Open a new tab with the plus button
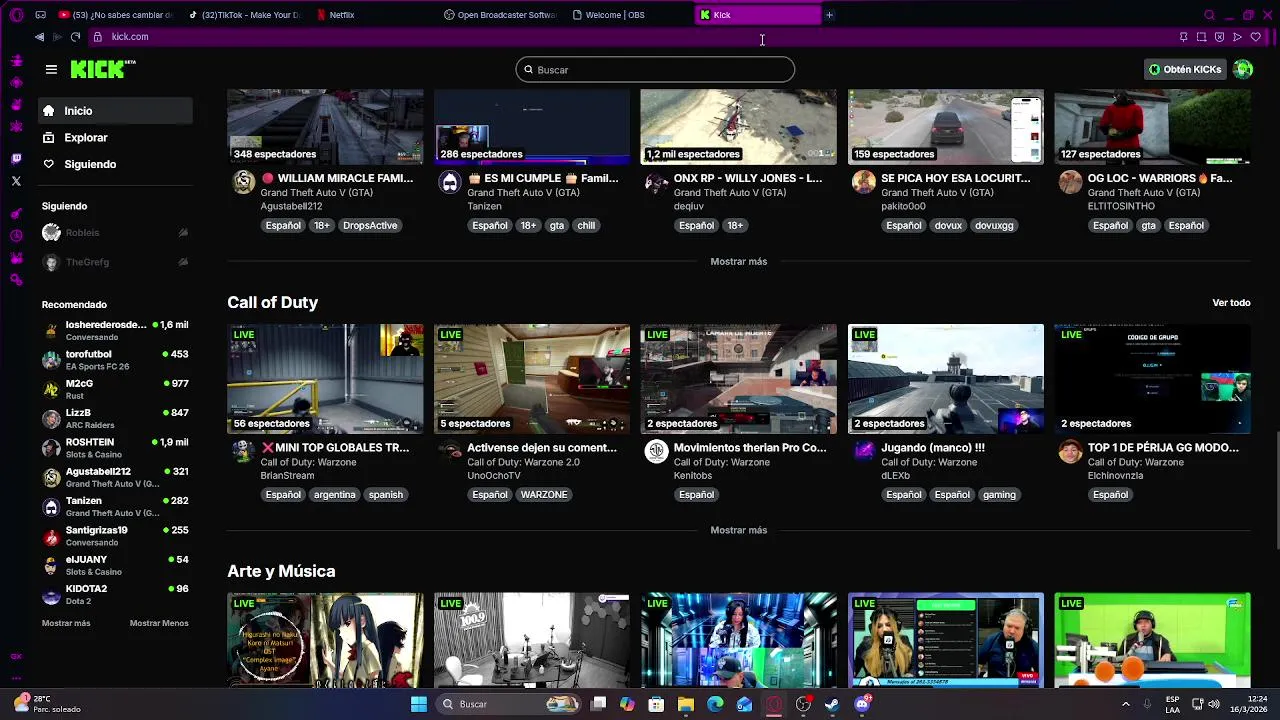 pyautogui.click(x=829, y=15)
